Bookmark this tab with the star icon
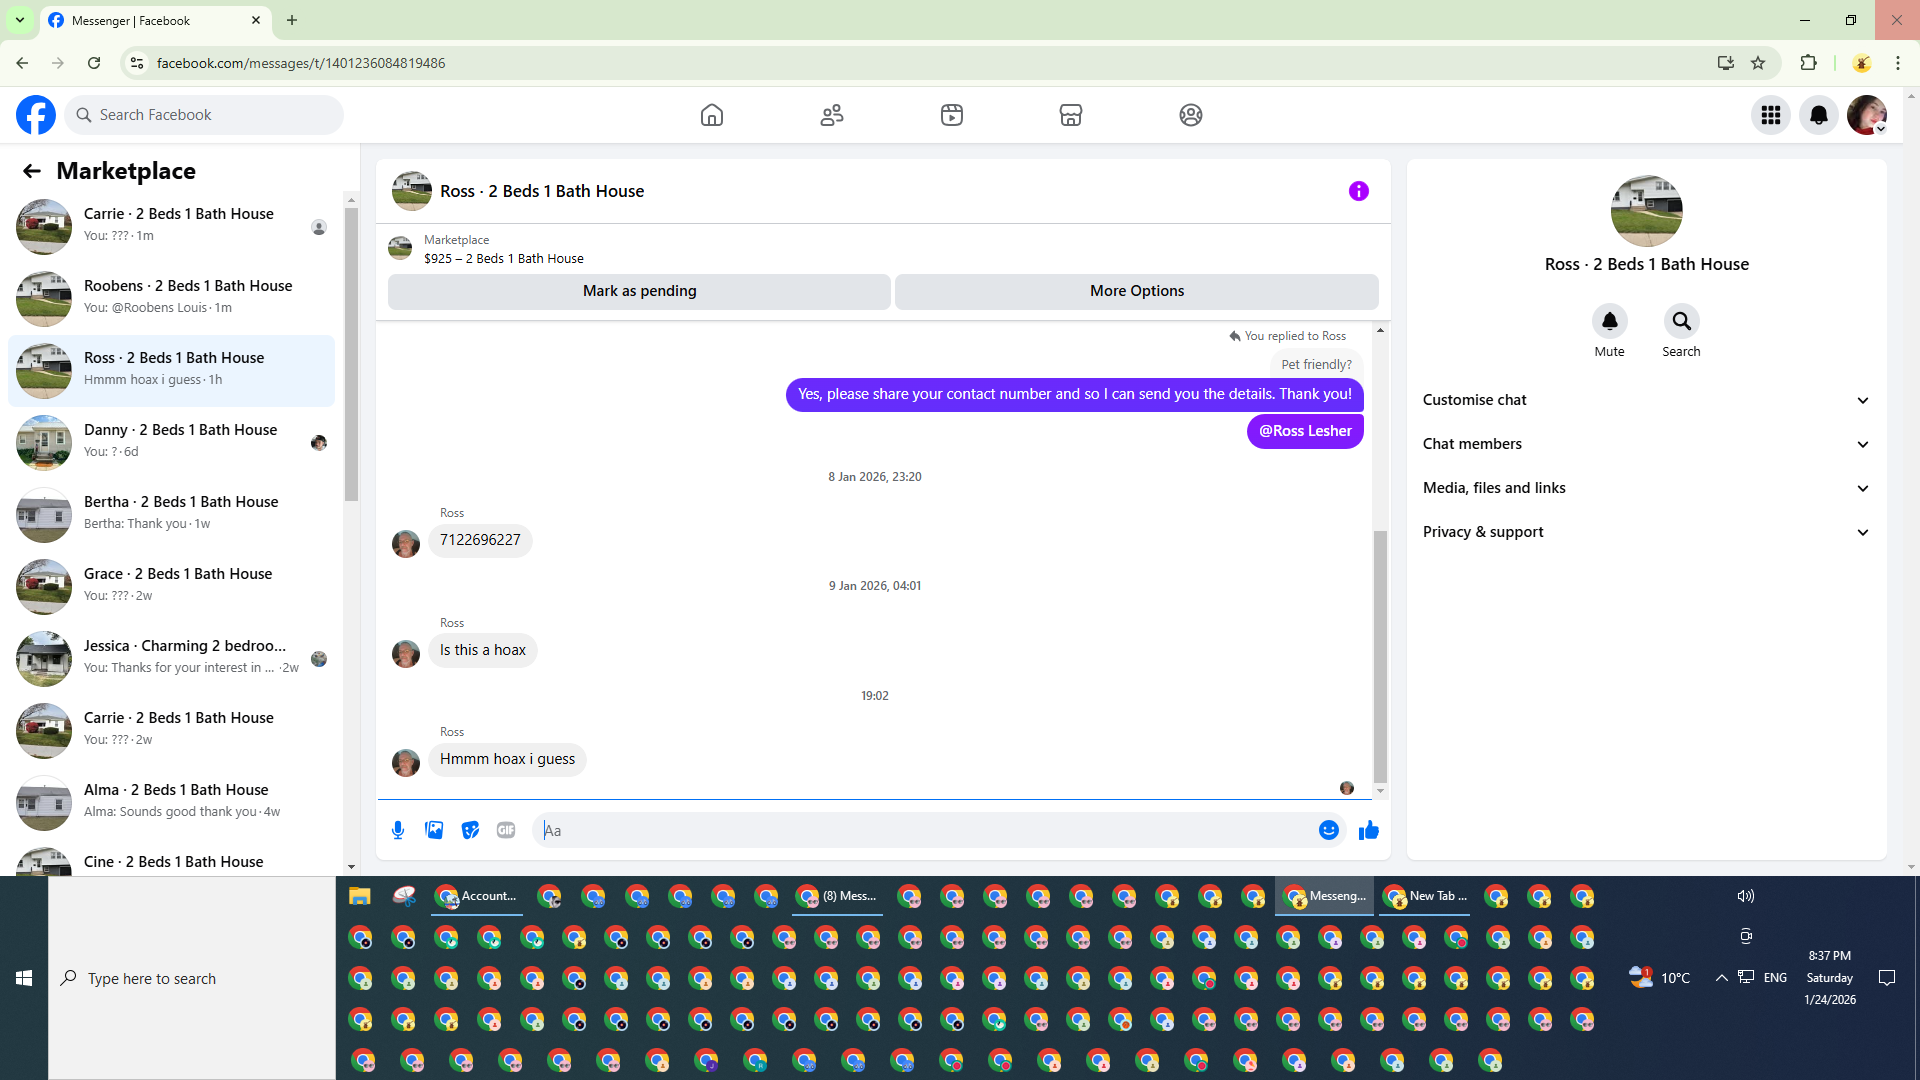The height and width of the screenshot is (1080, 1920). (x=1758, y=63)
